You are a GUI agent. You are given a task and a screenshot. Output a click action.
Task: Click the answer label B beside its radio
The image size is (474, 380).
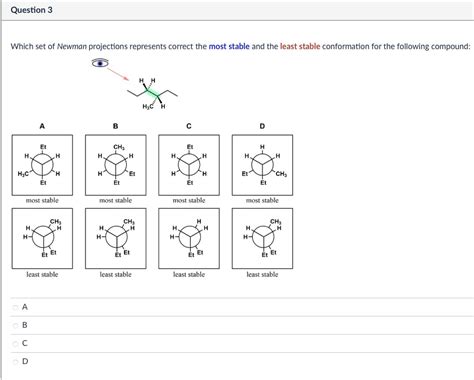[x=25, y=325]
